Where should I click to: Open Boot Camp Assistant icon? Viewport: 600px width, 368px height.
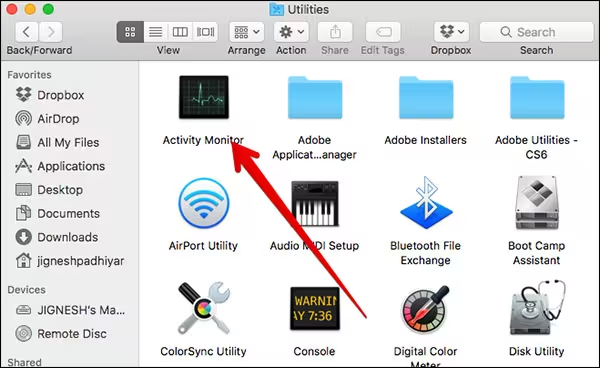[x=537, y=203]
